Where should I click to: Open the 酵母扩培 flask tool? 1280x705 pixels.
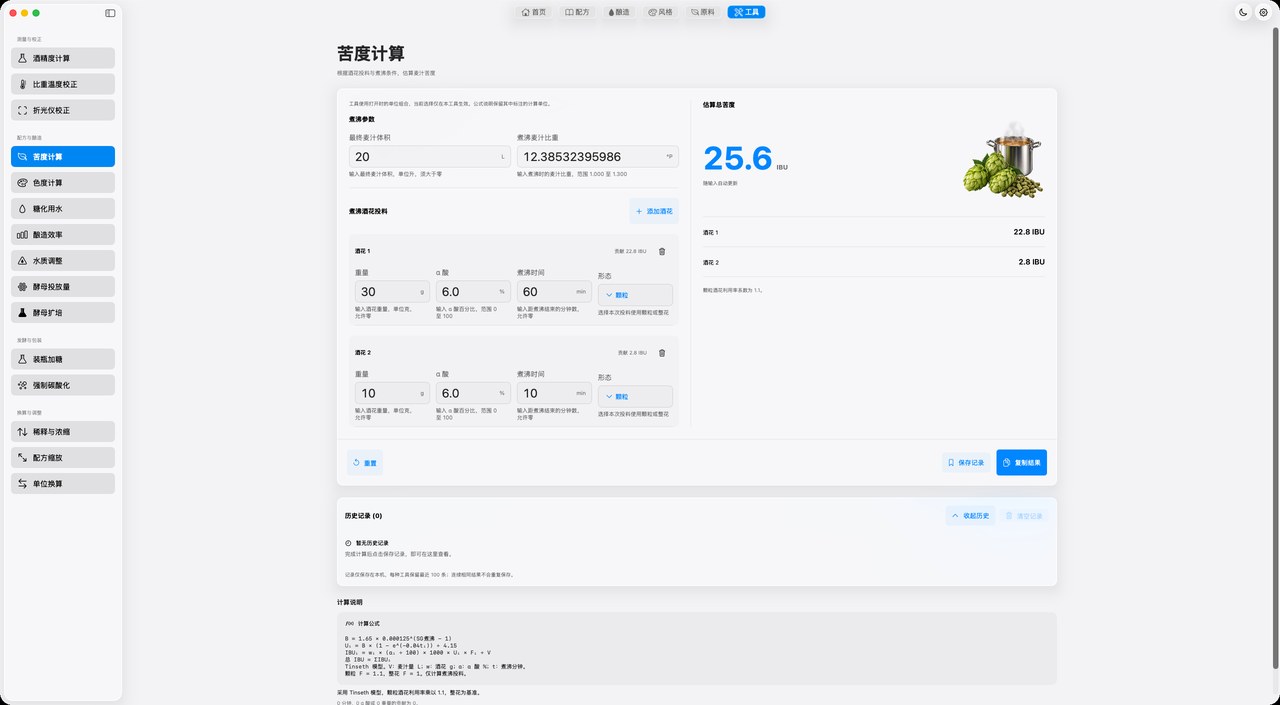click(63, 313)
